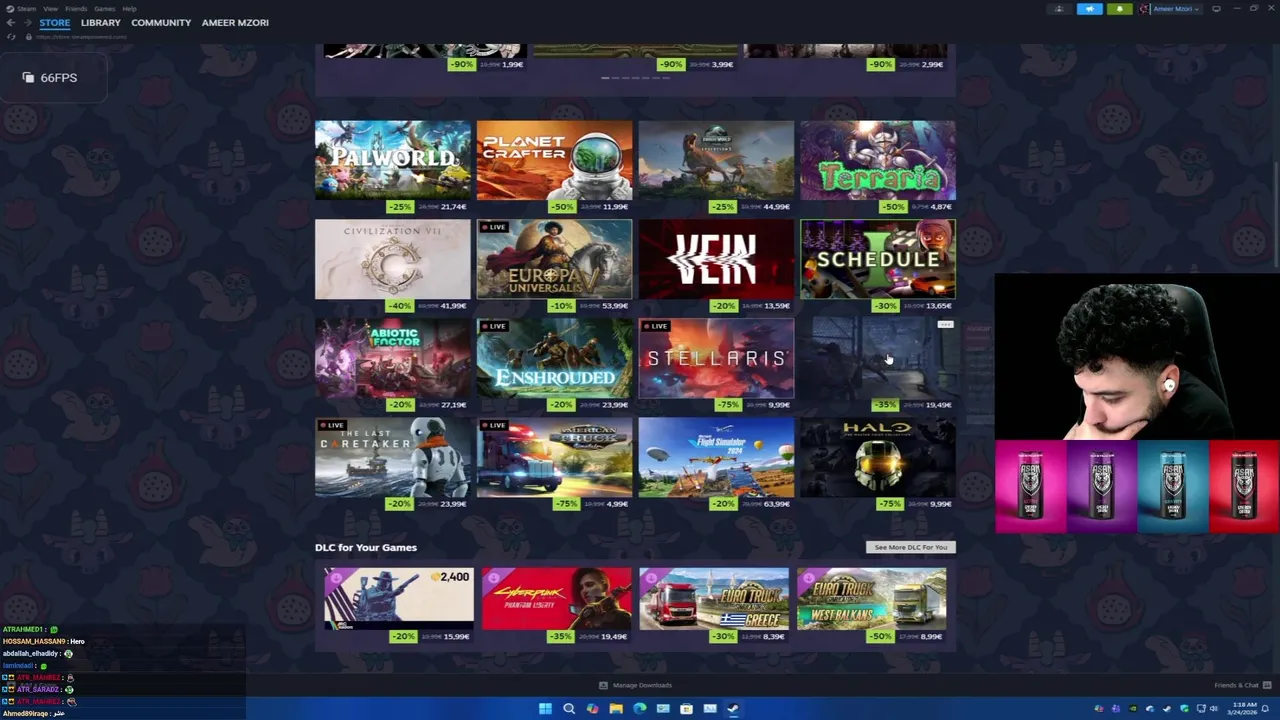This screenshot has height=720, width=1280.
Task: Open File Explorer from taskbar
Action: coord(616,709)
